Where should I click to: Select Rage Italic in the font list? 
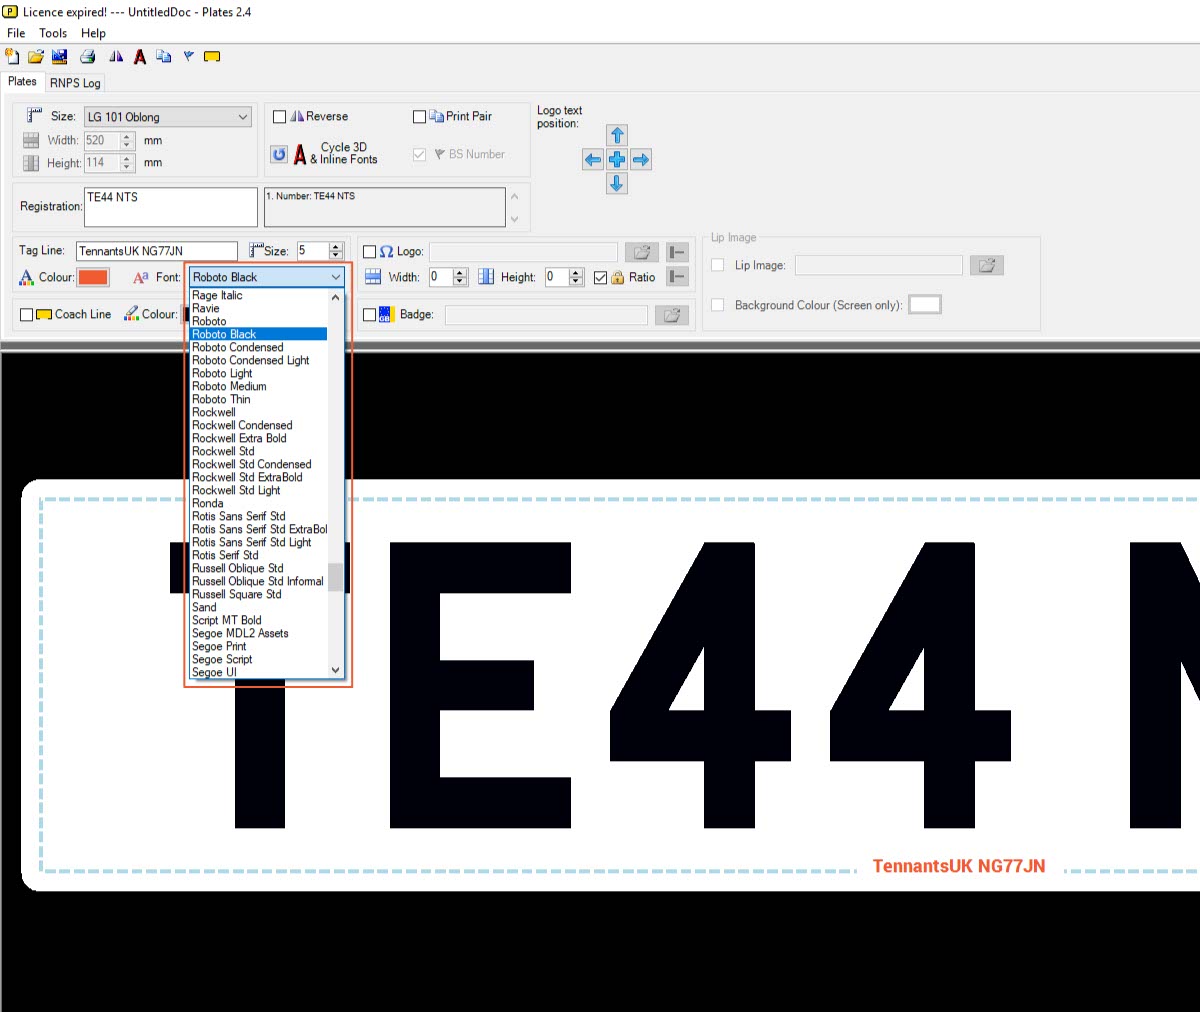(258, 295)
